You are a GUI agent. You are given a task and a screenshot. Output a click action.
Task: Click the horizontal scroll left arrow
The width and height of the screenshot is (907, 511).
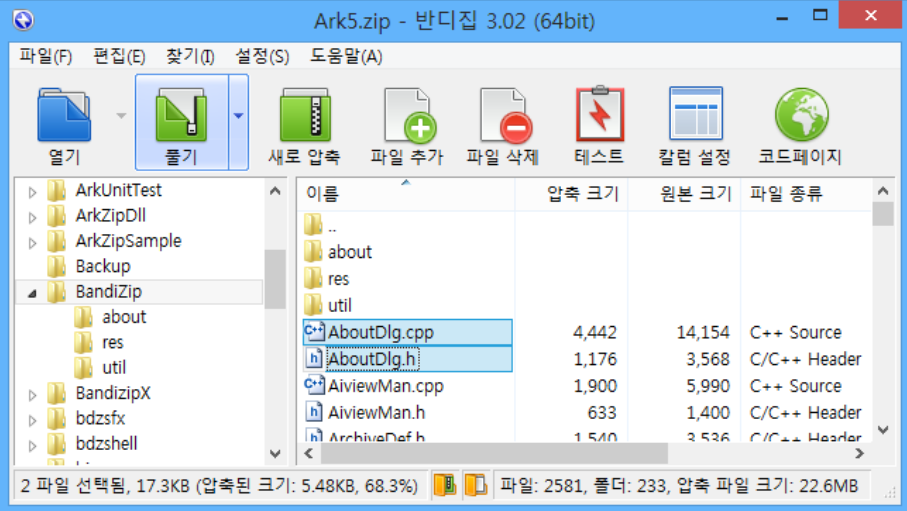coord(308,453)
